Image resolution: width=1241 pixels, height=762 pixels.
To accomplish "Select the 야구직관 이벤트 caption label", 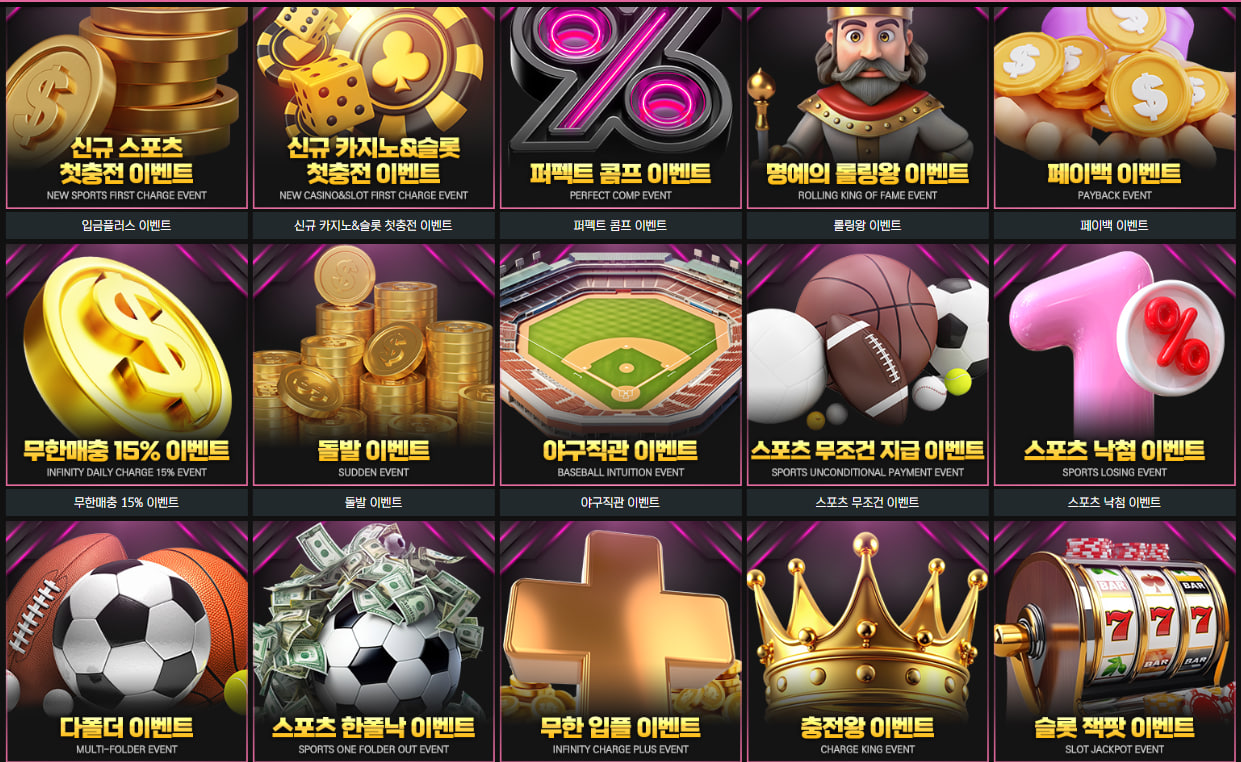I will pyautogui.click(x=620, y=502).
